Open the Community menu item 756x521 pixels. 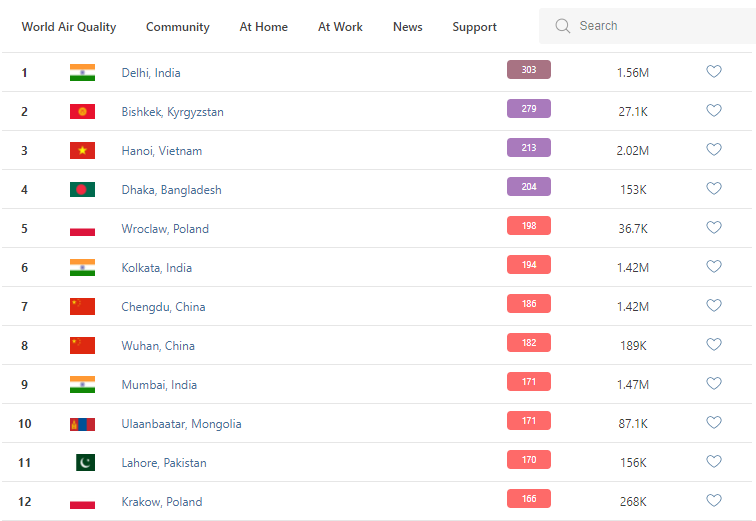[178, 27]
